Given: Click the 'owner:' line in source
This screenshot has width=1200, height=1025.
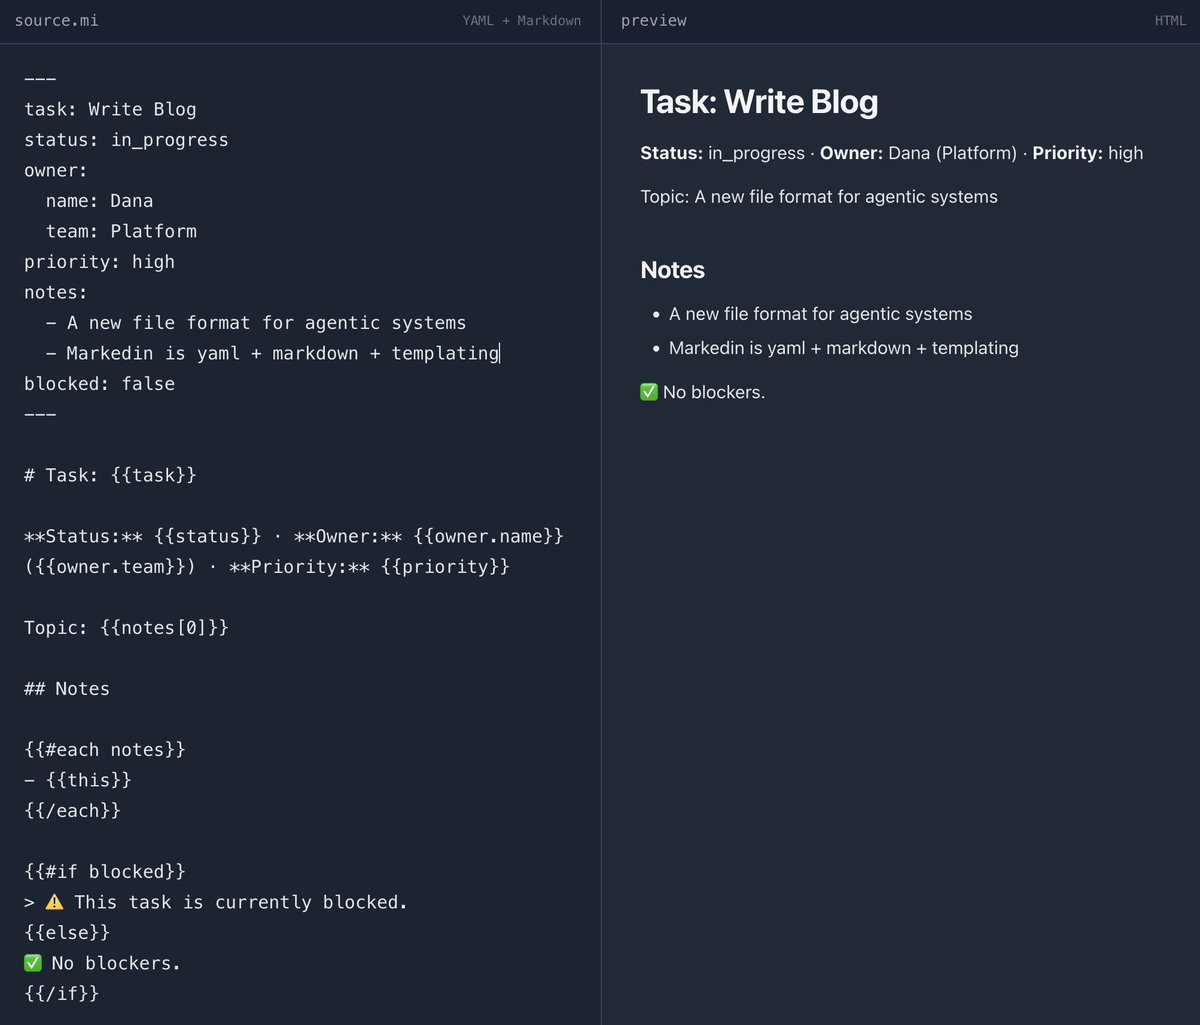Looking at the screenshot, I should coord(56,170).
